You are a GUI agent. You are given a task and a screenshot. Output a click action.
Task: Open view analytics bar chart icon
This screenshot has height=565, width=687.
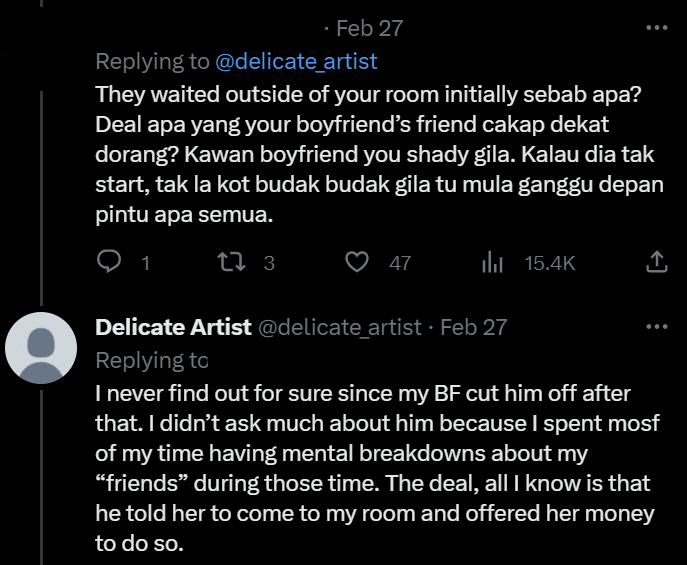coord(492,262)
